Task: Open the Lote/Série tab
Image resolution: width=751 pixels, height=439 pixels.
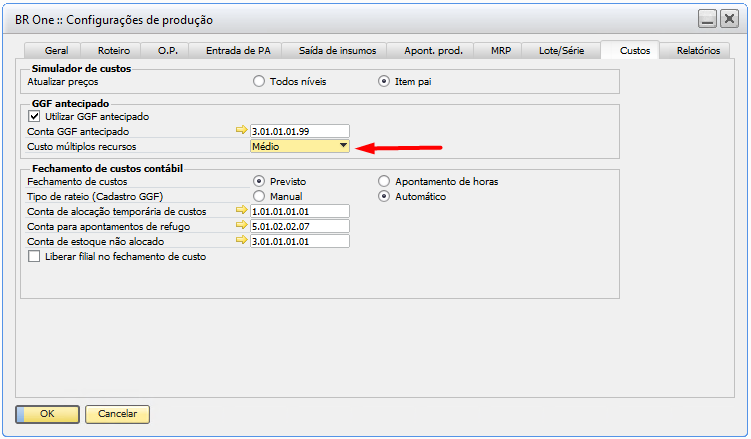Action: click(561, 50)
